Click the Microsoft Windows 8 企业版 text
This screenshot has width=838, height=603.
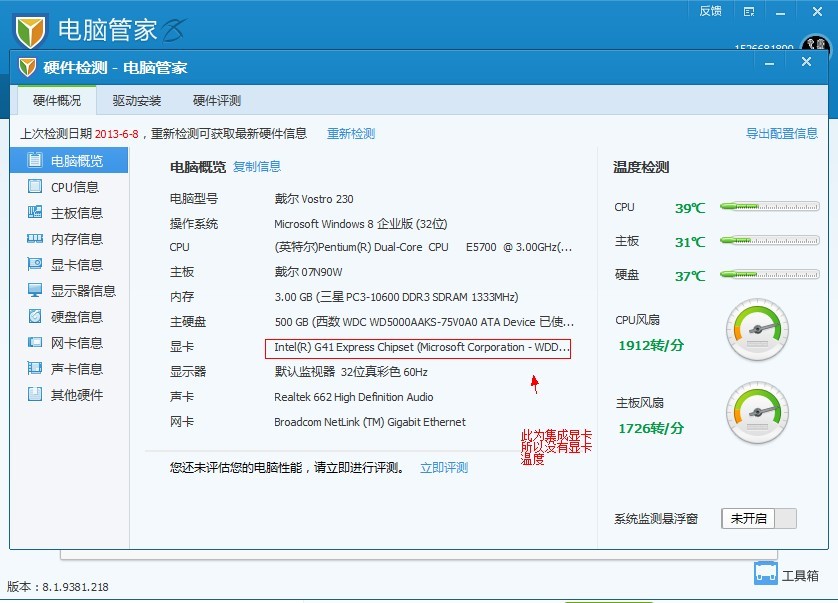(x=361, y=224)
